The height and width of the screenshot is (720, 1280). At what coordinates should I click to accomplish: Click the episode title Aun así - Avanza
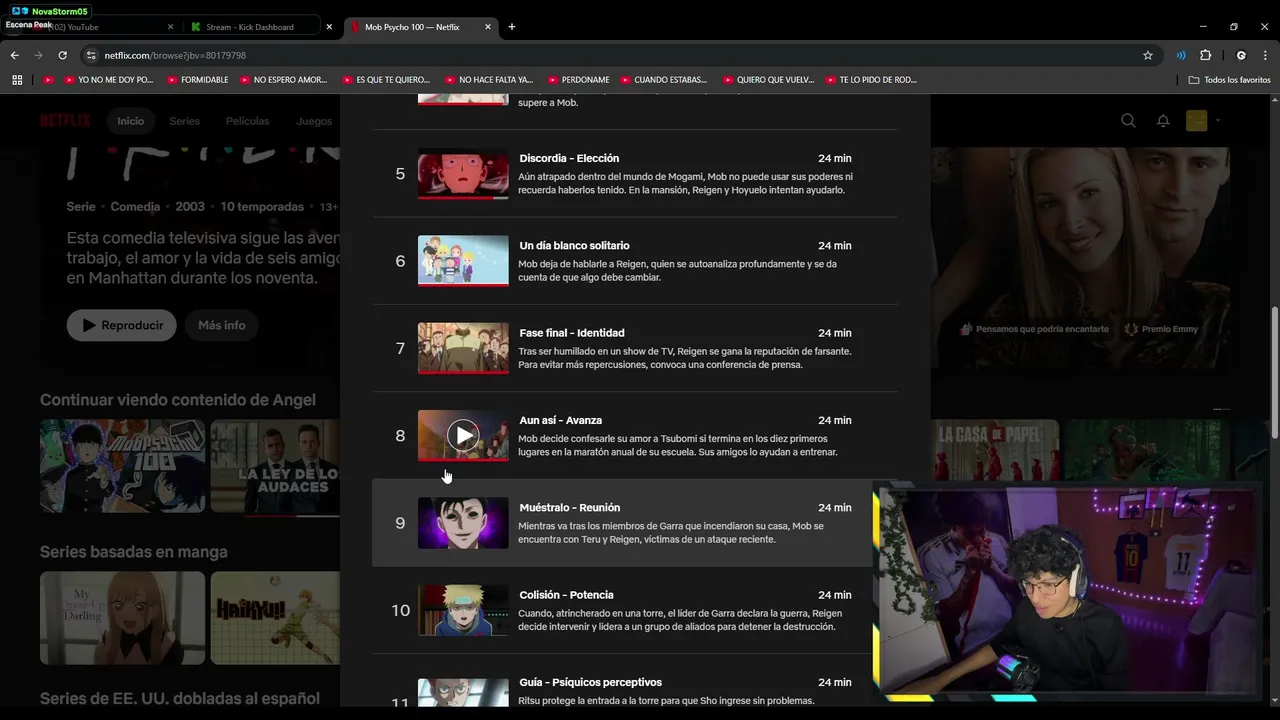click(x=560, y=420)
